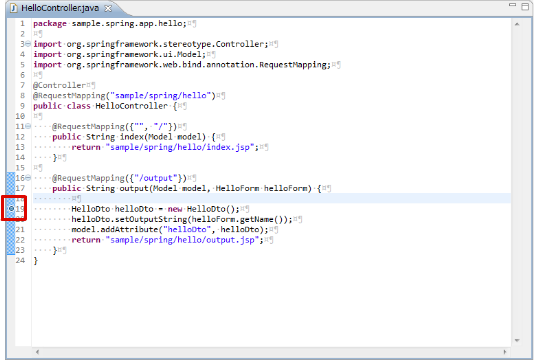The width and height of the screenshot is (534, 360).
Task: Click the 'new HelloDto()' expression
Action: tap(201, 209)
